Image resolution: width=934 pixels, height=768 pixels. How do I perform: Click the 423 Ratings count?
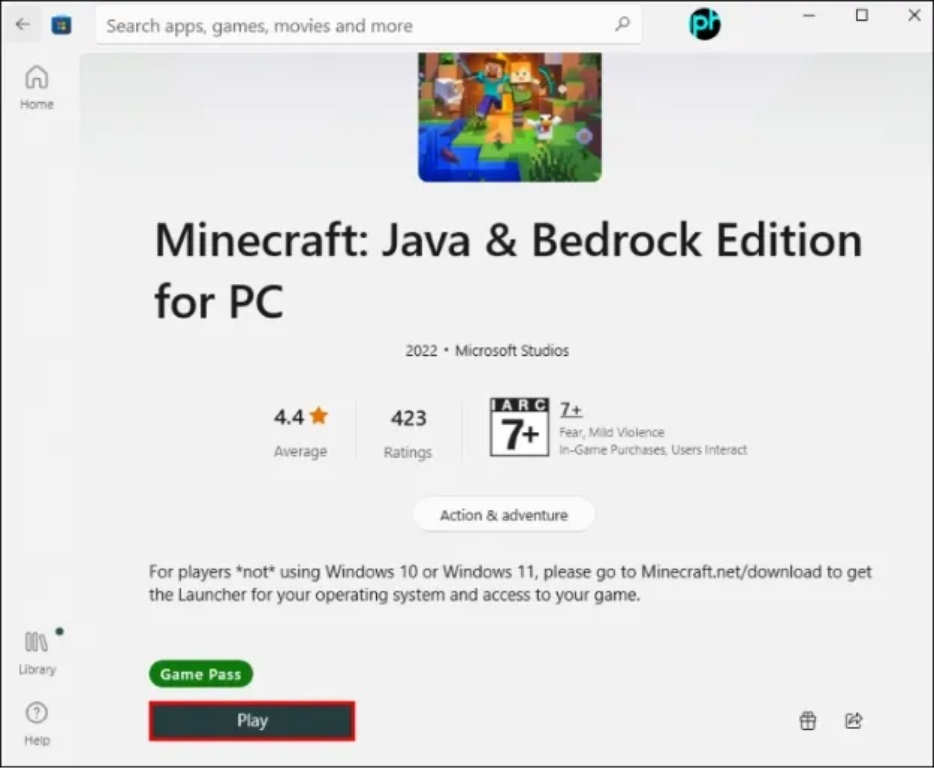pyautogui.click(x=408, y=430)
